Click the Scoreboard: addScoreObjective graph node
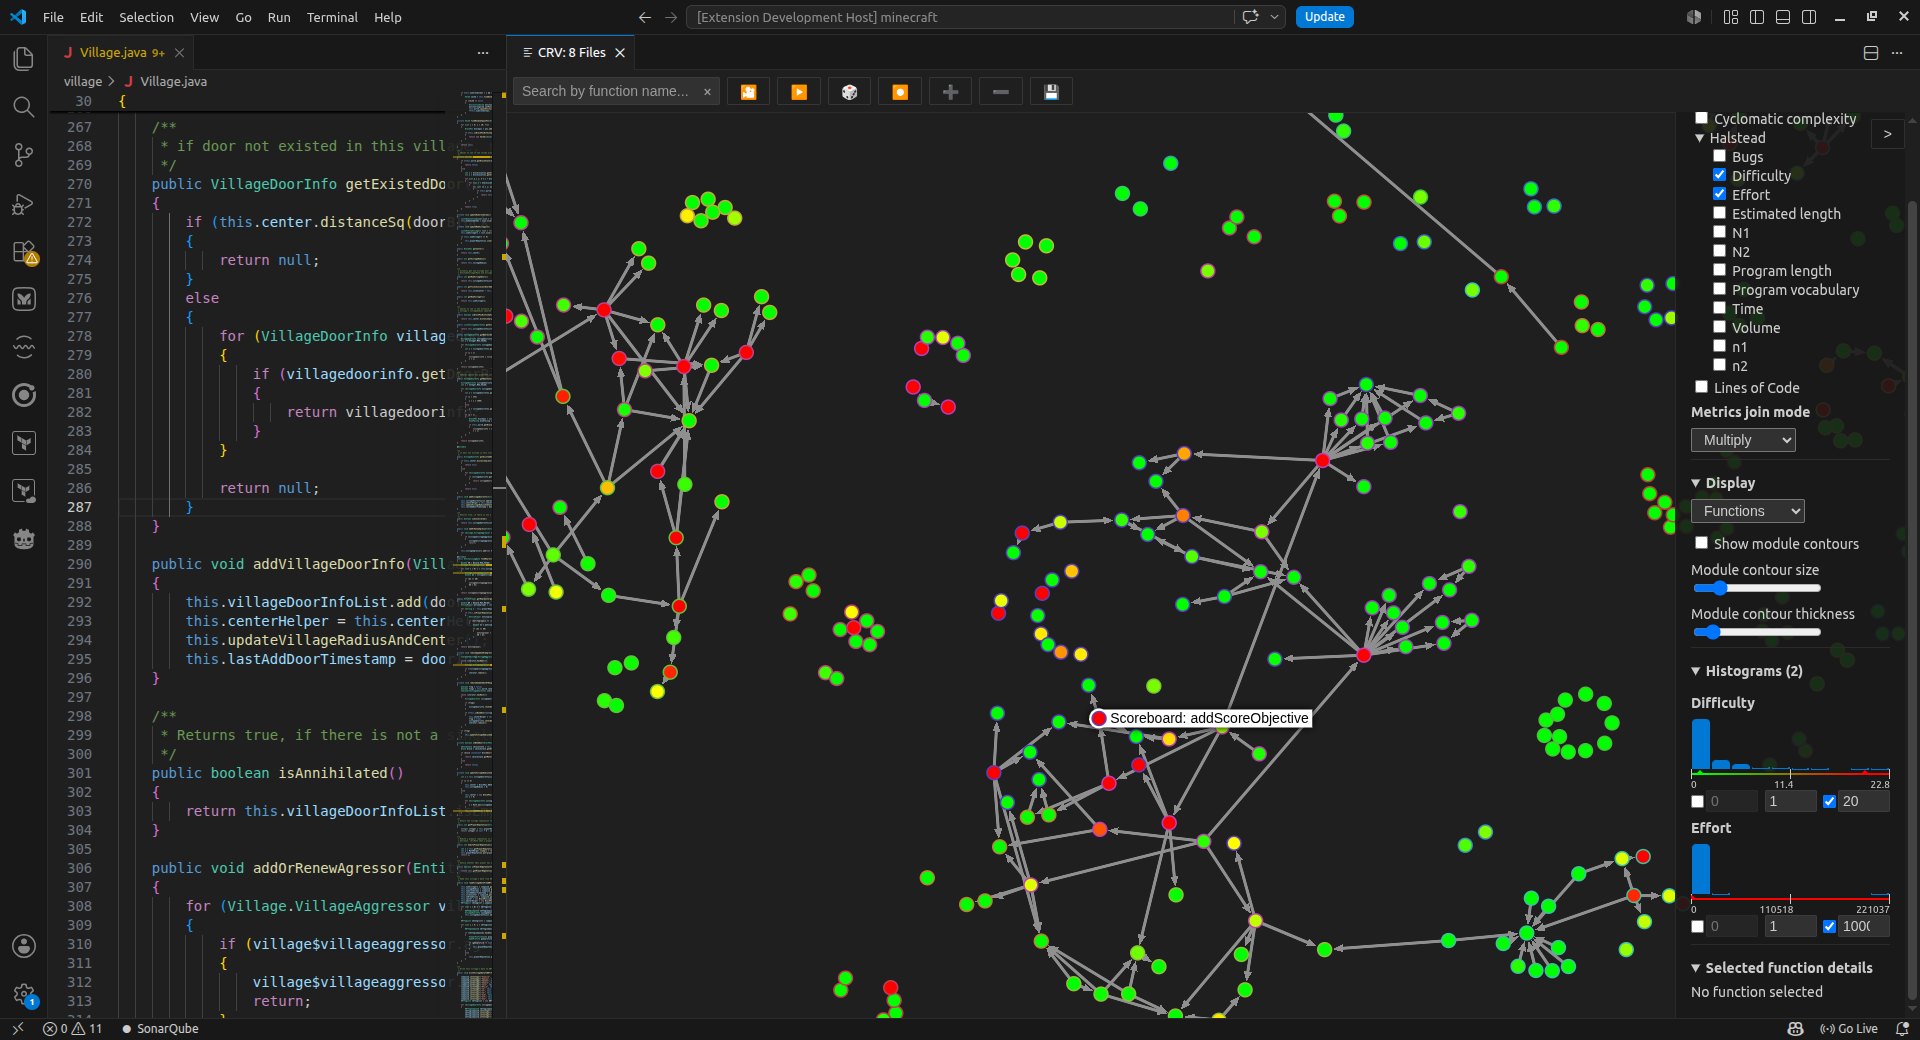 coord(1099,718)
